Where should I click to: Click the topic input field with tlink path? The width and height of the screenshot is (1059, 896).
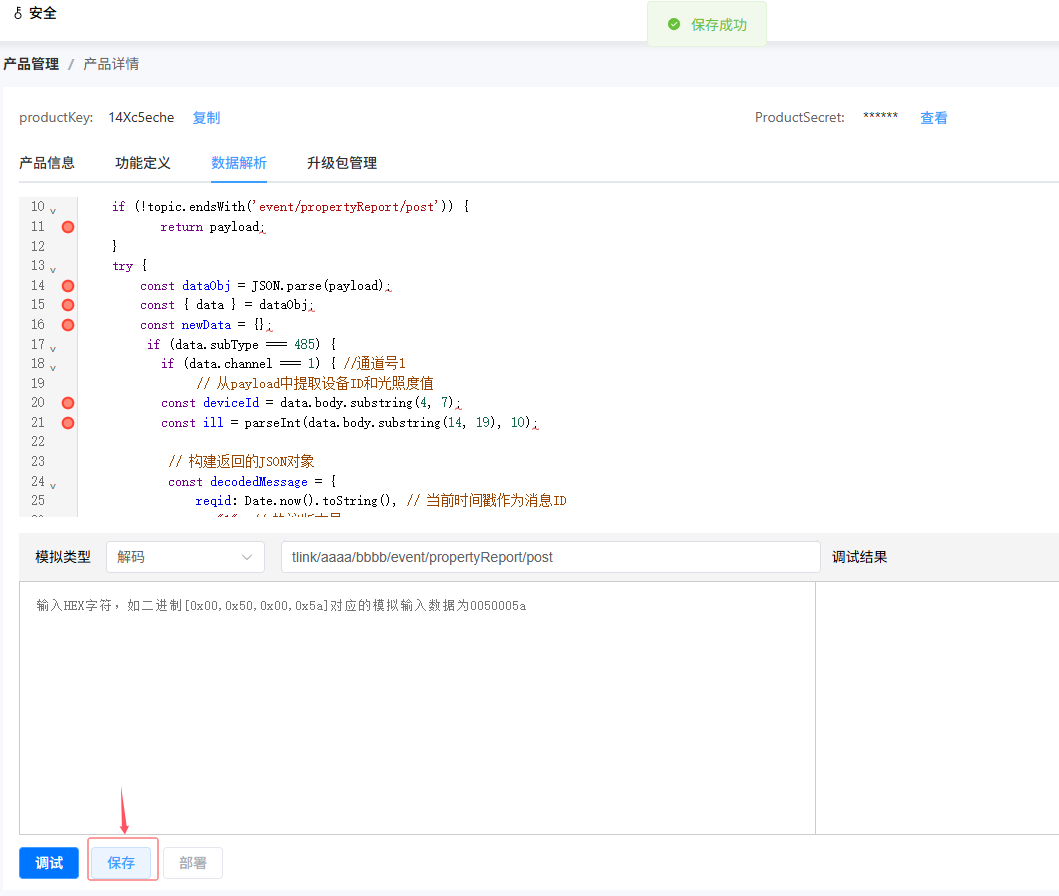[x=550, y=557]
